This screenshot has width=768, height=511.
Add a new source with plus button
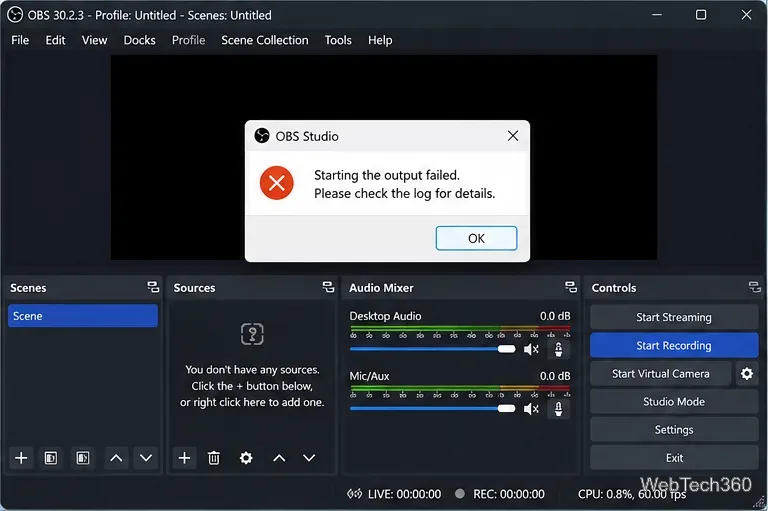(x=184, y=458)
